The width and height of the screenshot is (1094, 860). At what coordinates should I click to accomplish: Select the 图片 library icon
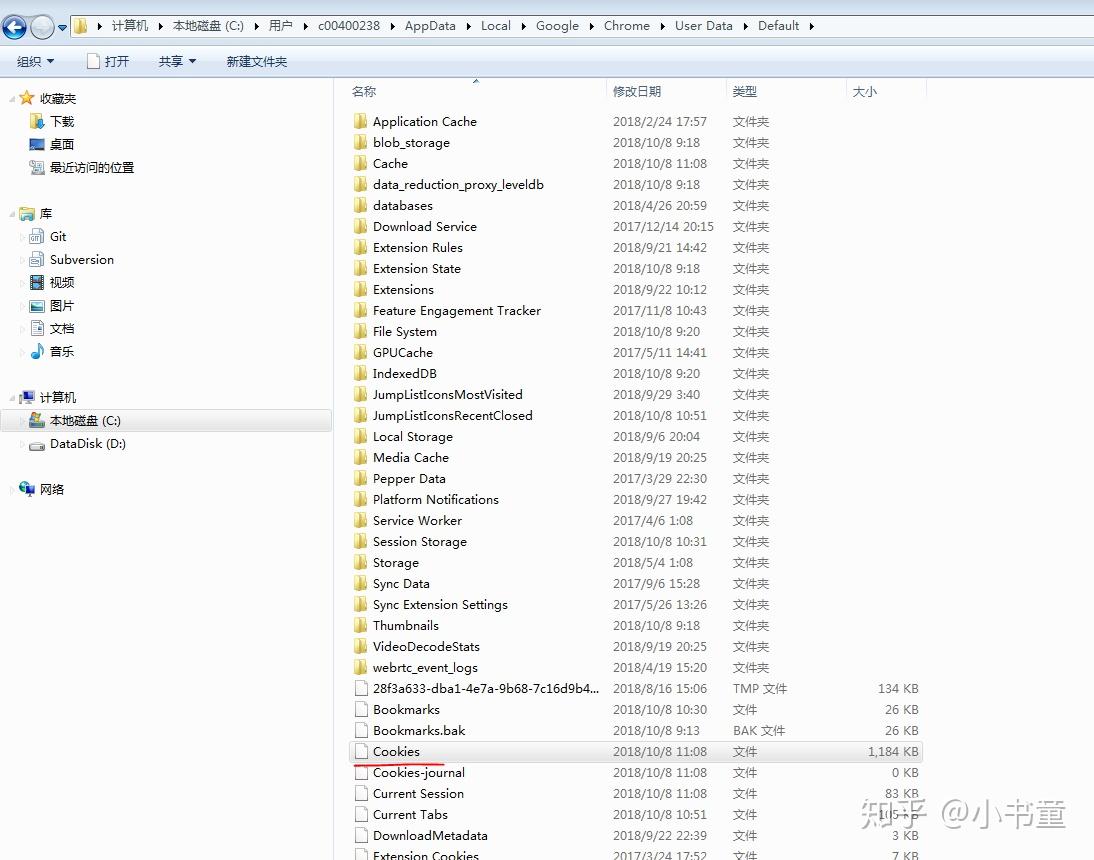pos(37,305)
